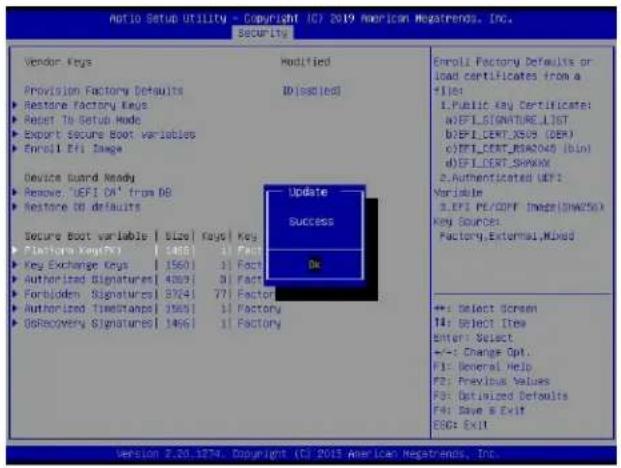
Task: Click arrow beside OsRecovery Signatures
Action: tap(15, 323)
